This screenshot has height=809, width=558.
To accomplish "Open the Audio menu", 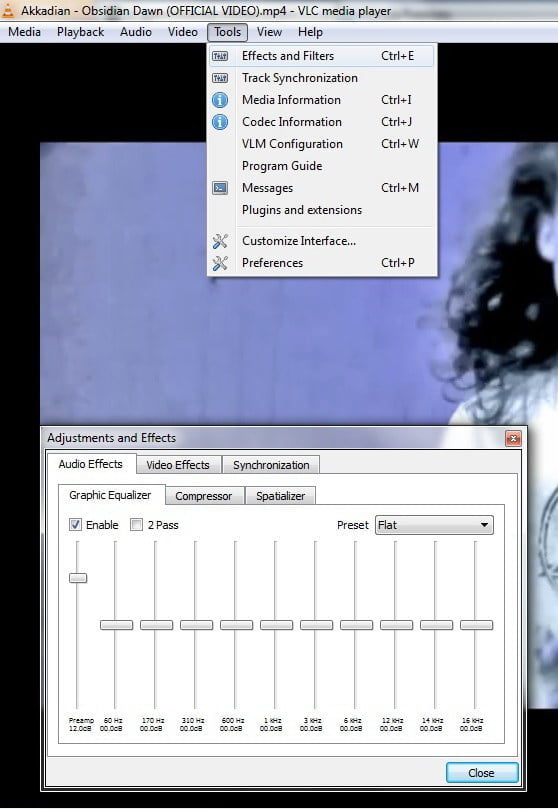I will point(136,32).
